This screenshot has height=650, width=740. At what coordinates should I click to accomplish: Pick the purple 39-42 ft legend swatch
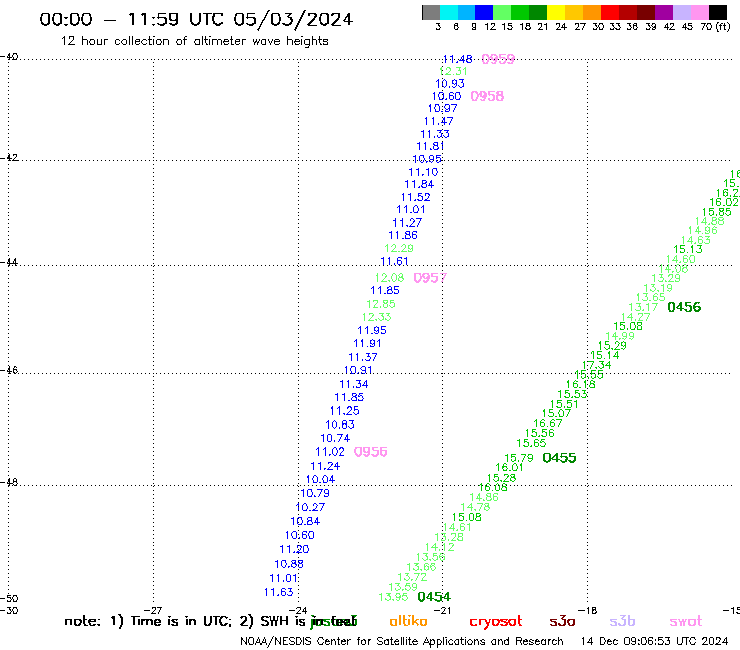(664, 12)
